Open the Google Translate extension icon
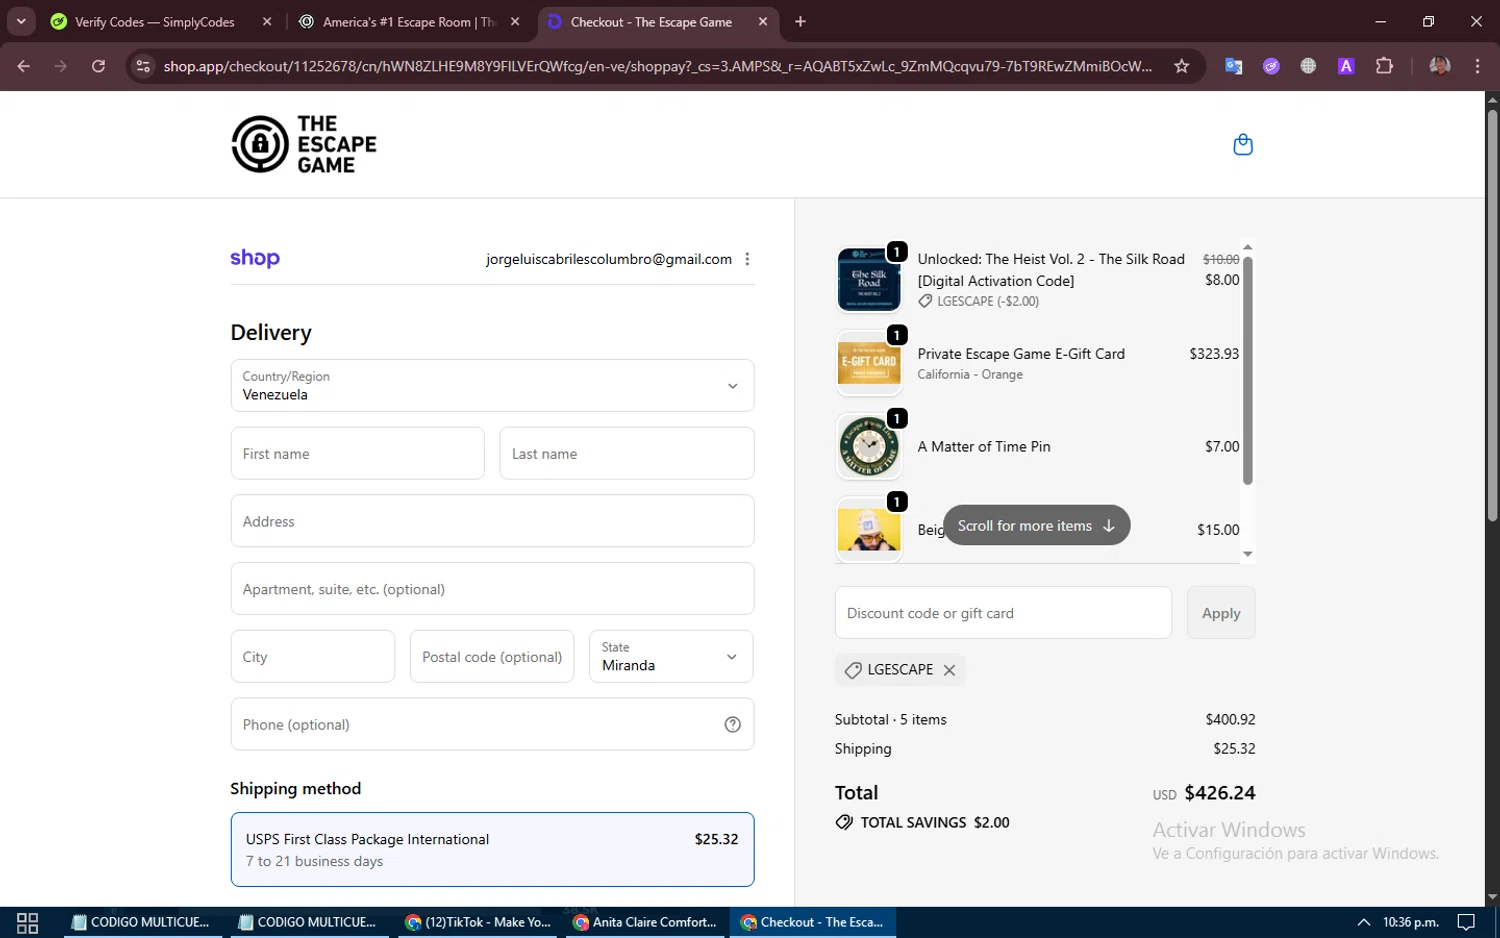The height and width of the screenshot is (938, 1500). click(1233, 66)
